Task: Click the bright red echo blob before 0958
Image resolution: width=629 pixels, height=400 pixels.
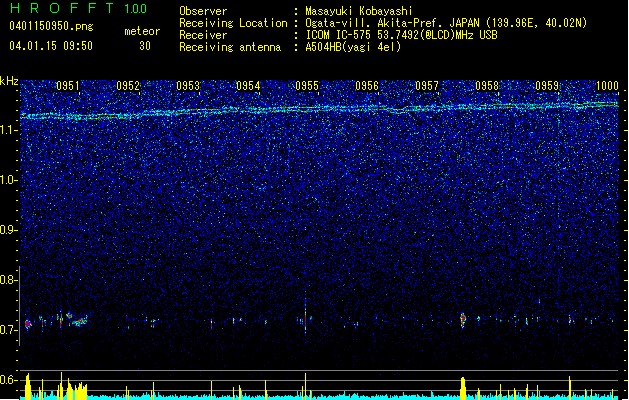Action: [x=463, y=320]
